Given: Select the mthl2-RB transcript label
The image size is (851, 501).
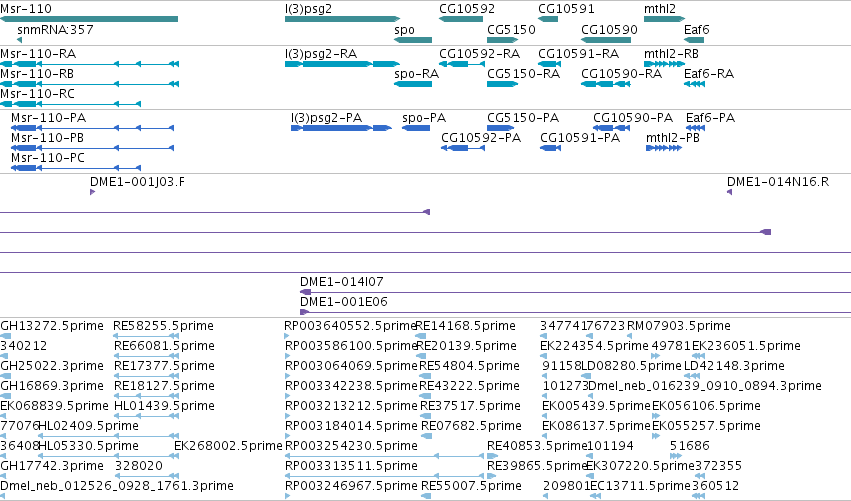Looking at the screenshot, I should [671, 54].
